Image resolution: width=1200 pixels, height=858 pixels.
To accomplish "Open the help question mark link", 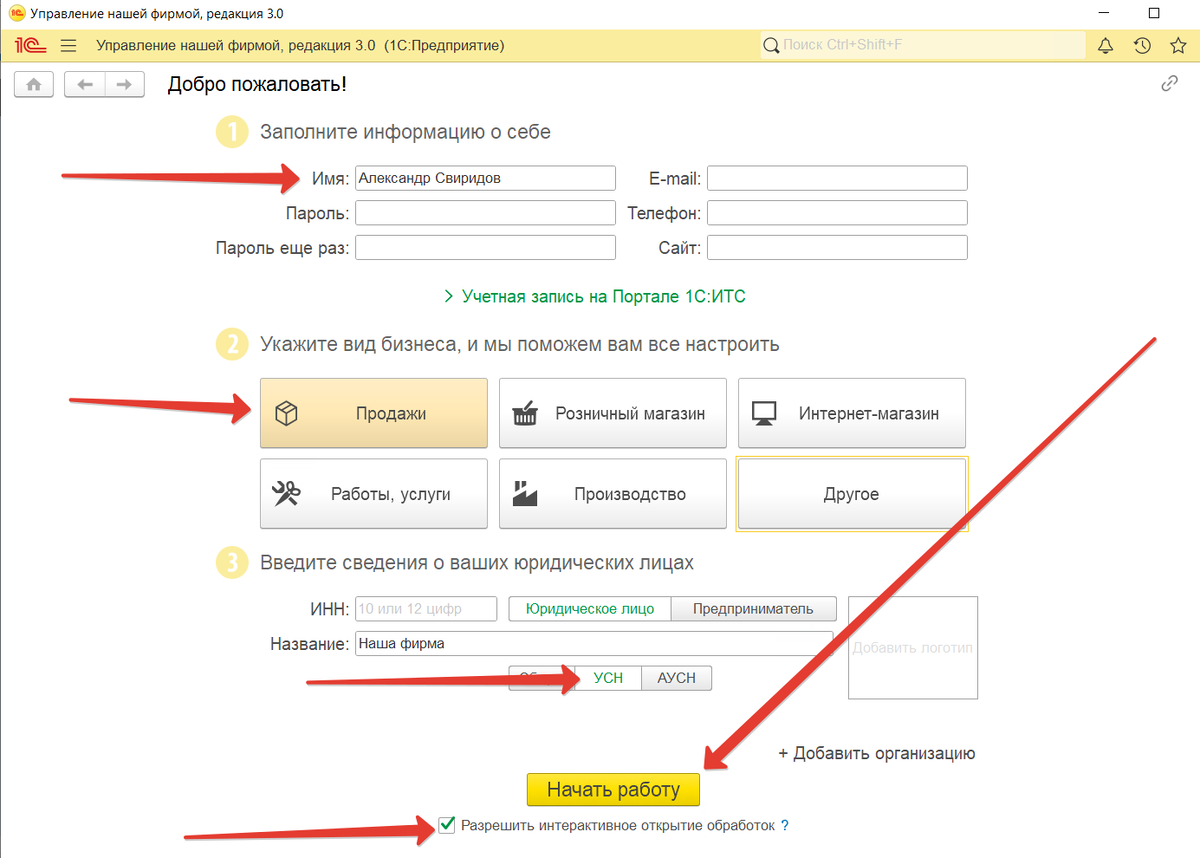I will pyautogui.click(x=785, y=826).
